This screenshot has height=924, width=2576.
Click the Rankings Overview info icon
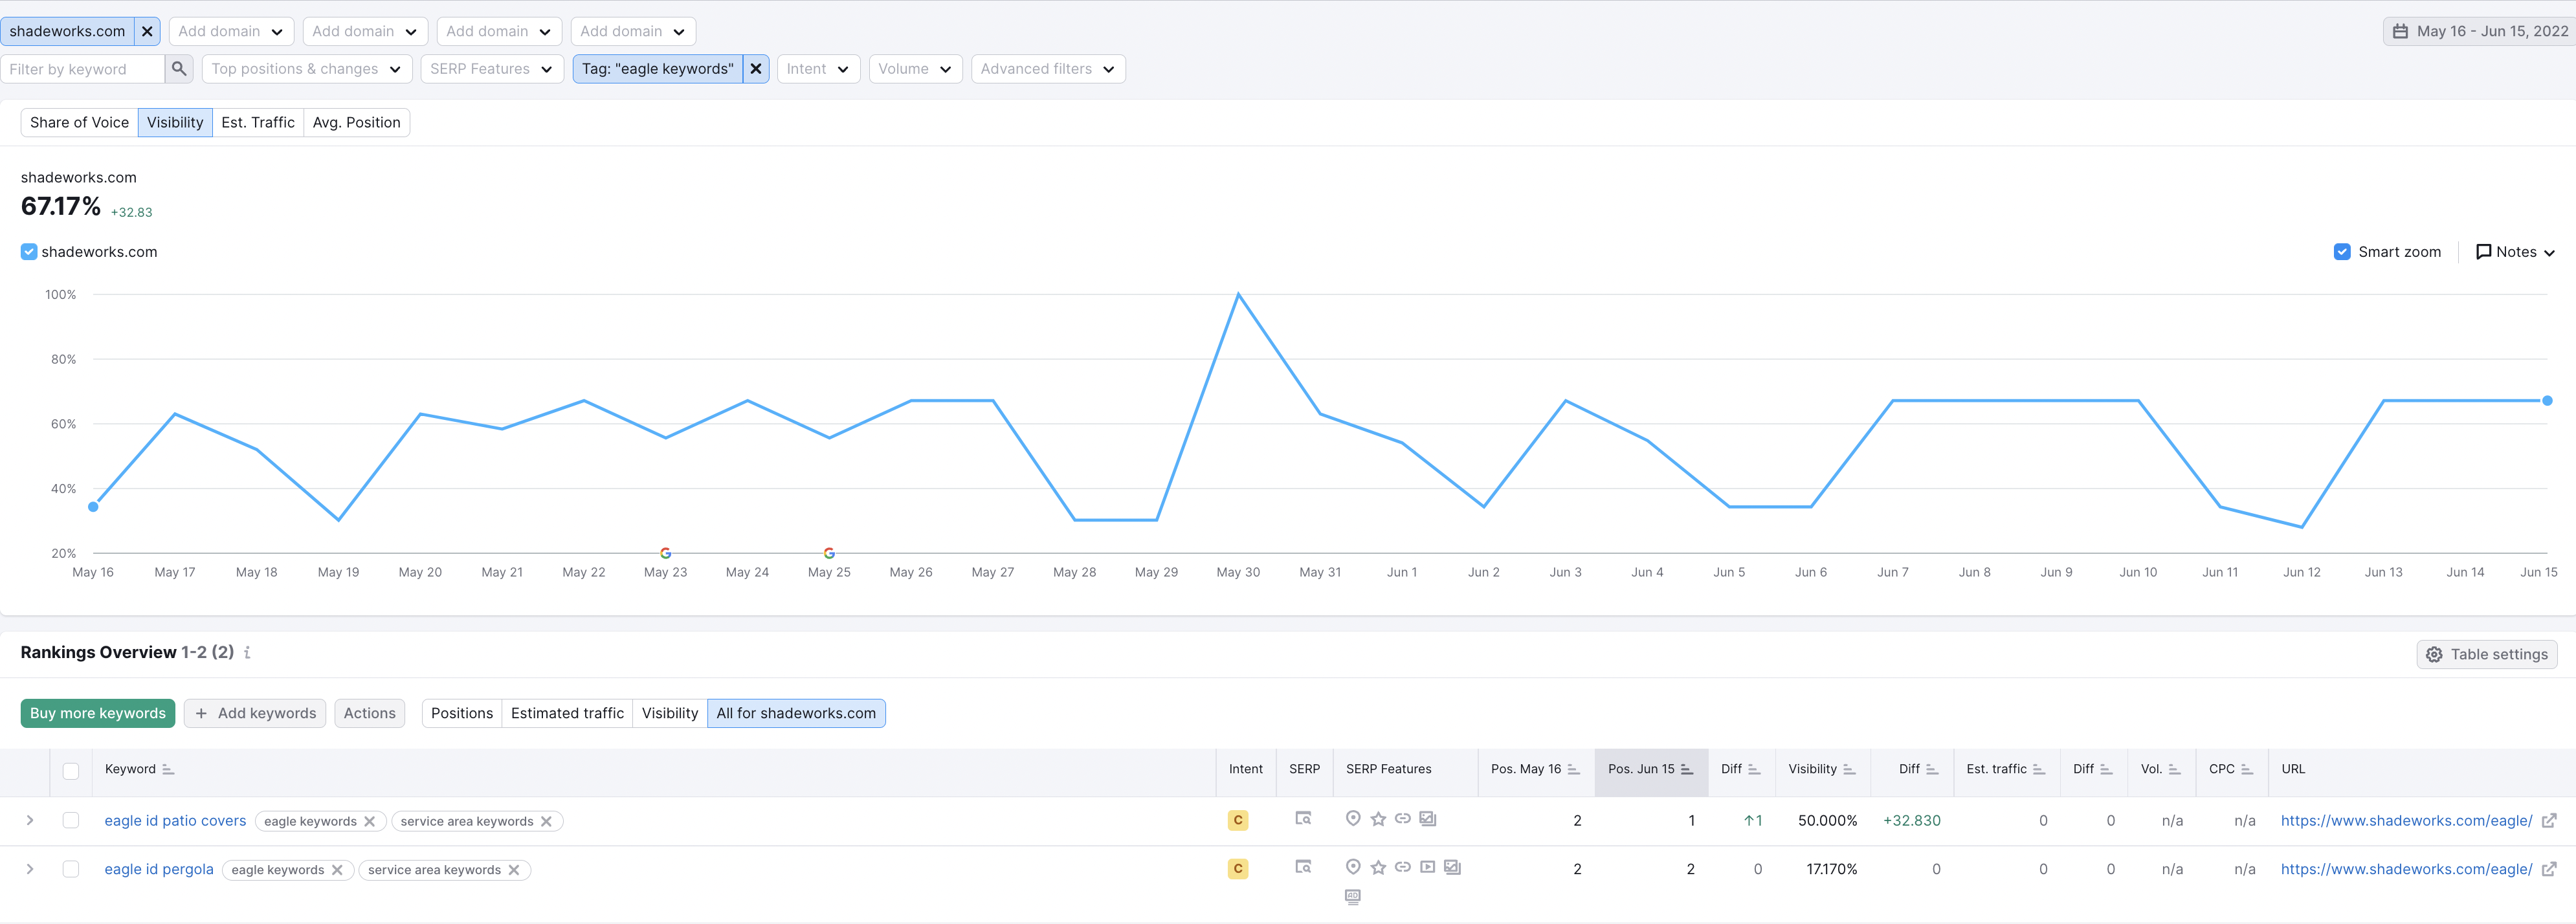[x=247, y=653]
